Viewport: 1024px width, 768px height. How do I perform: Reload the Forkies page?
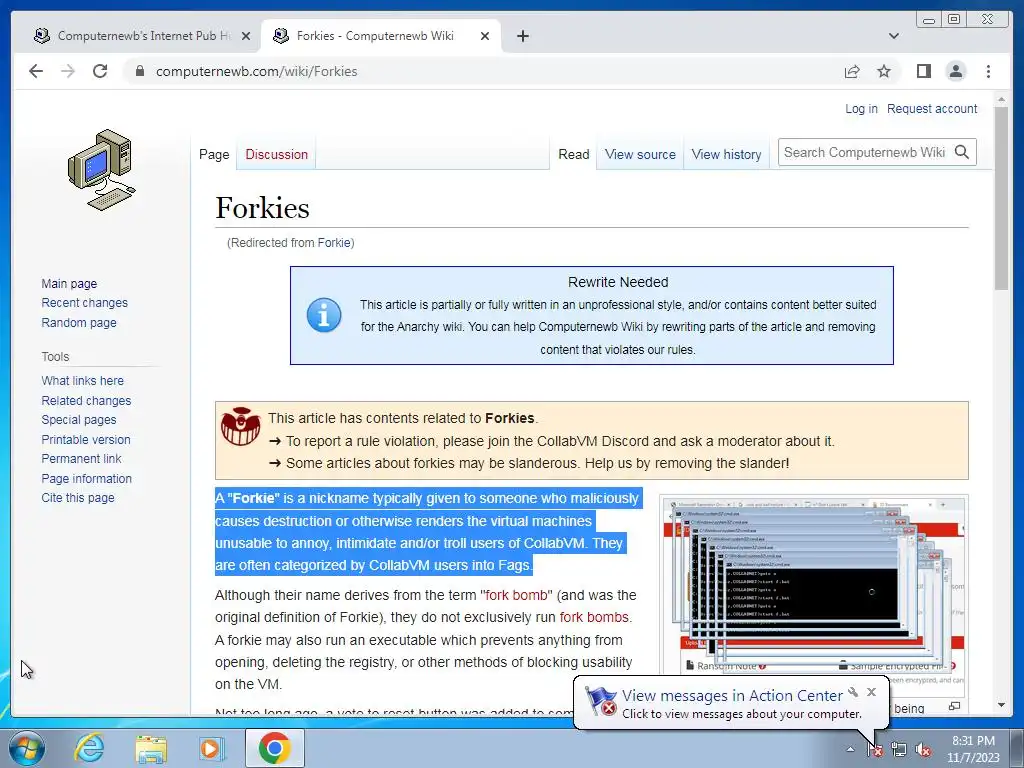click(x=100, y=71)
